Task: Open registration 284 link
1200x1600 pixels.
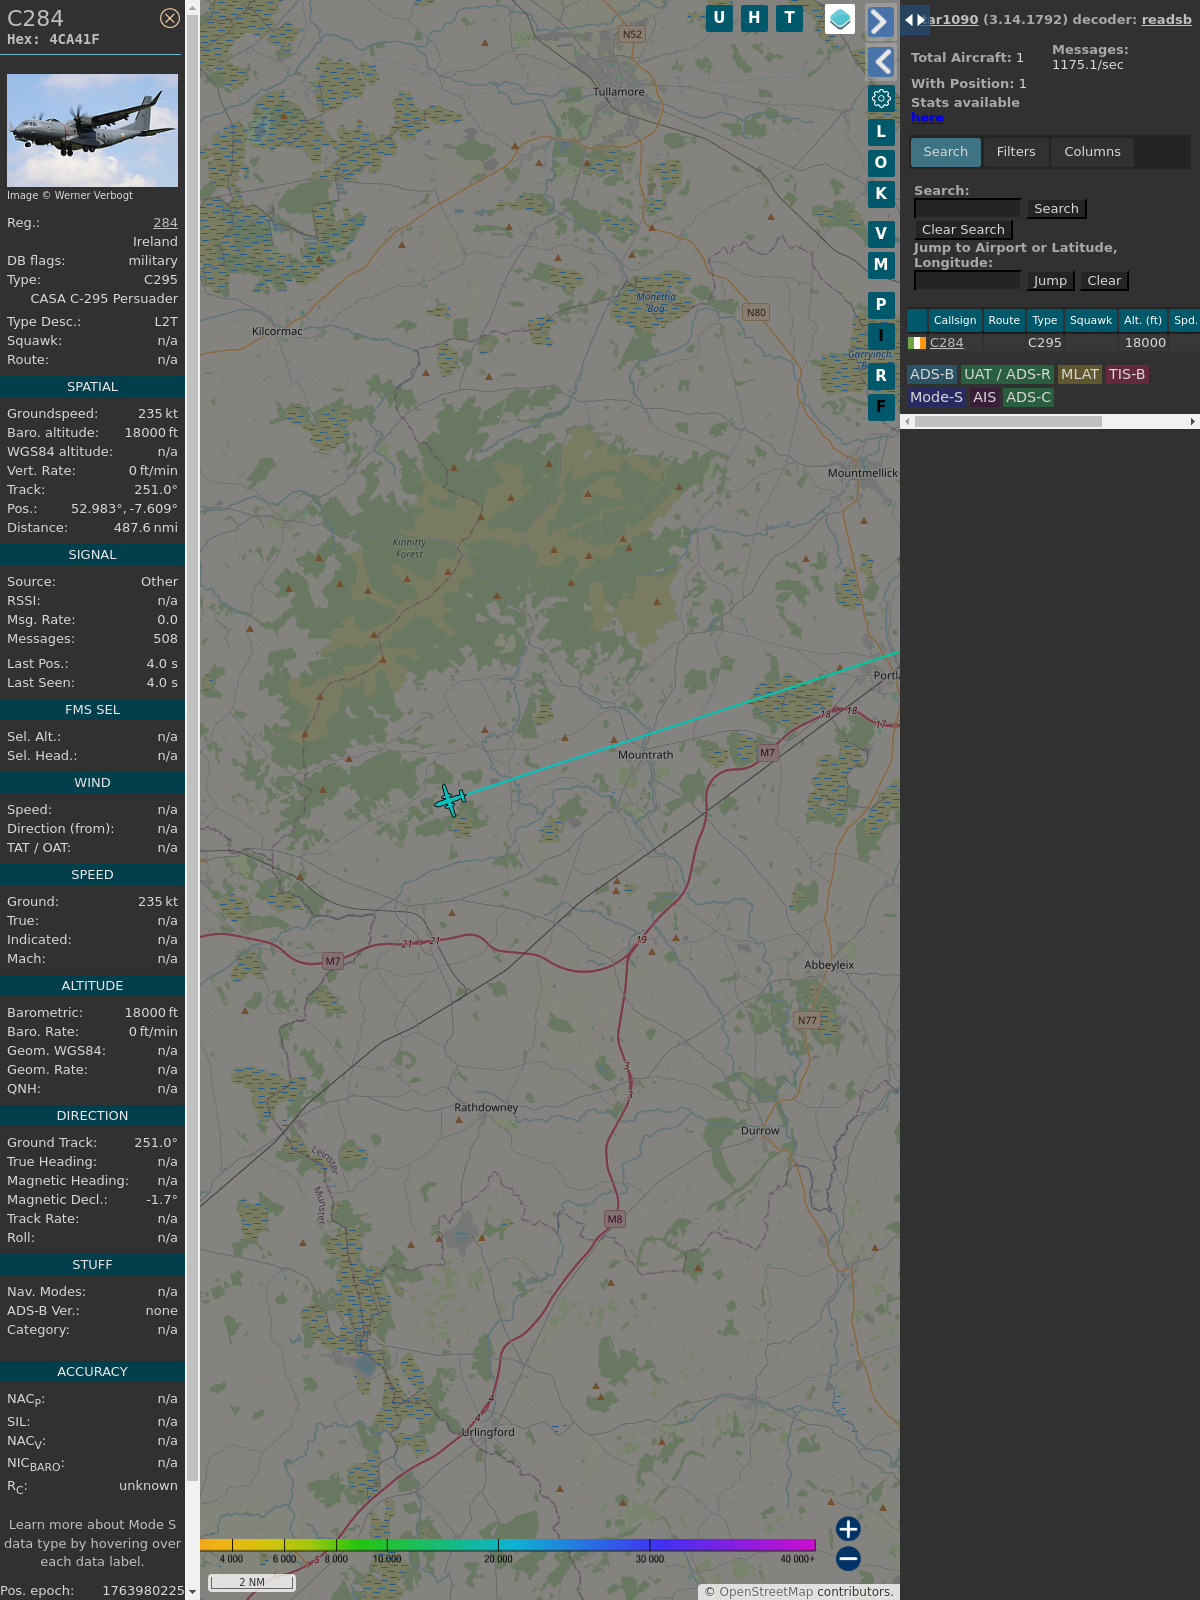Action: [x=165, y=223]
